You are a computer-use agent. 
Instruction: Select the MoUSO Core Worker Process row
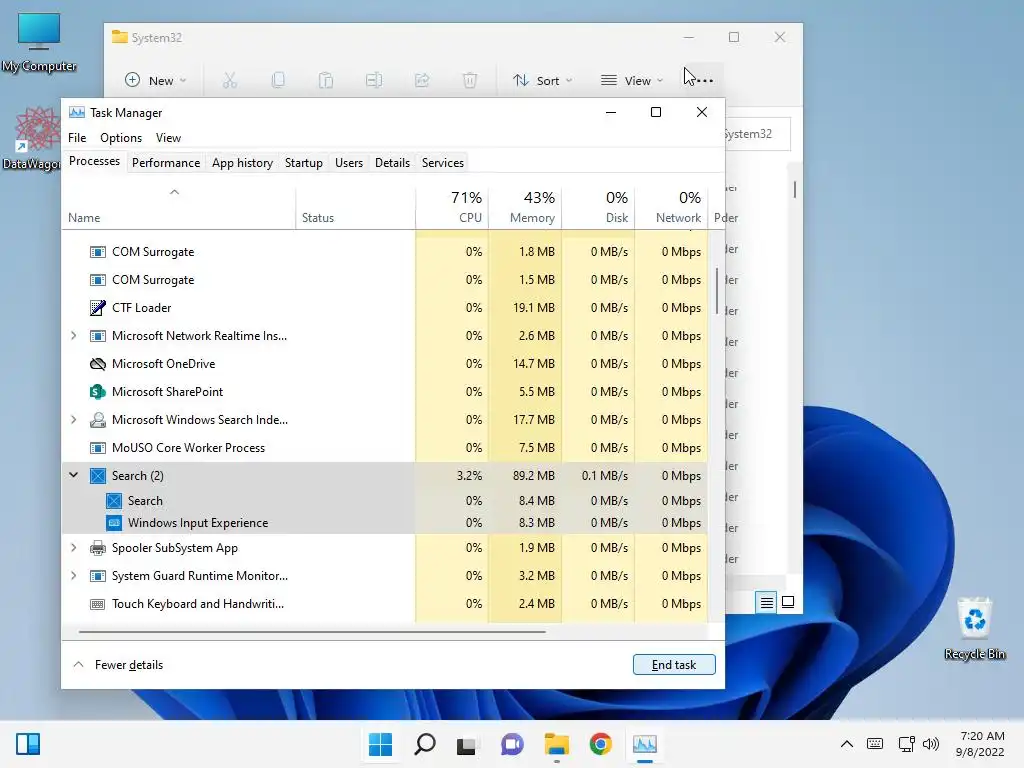pyautogui.click(x=385, y=448)
